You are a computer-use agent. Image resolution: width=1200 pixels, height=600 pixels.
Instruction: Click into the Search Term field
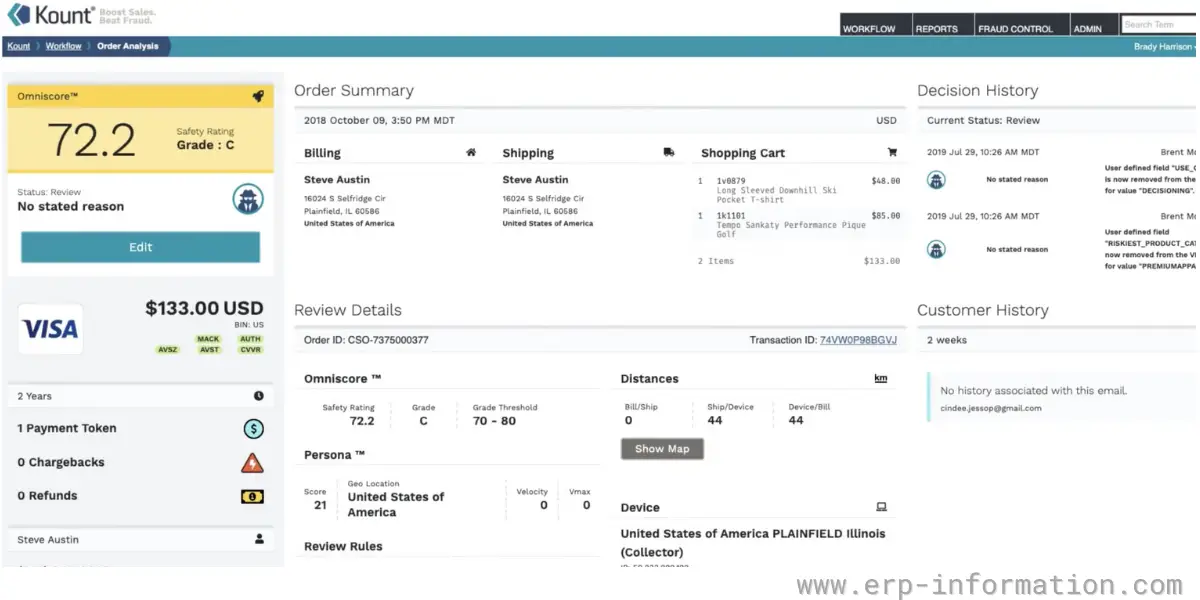pyautogui.click(x=1158, y=24)
